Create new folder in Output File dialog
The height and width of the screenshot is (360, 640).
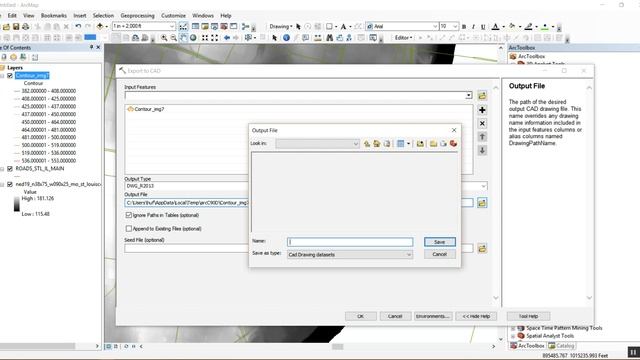433,144
